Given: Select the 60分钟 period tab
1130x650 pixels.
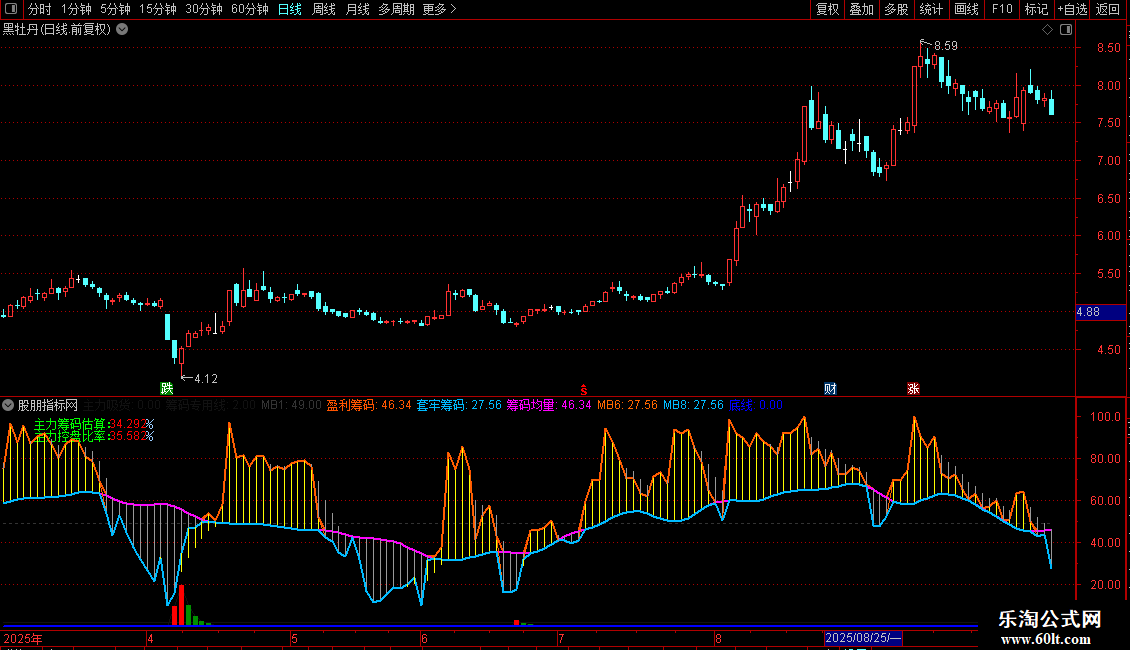Looking at the screenshot, I should coord(249,10).
